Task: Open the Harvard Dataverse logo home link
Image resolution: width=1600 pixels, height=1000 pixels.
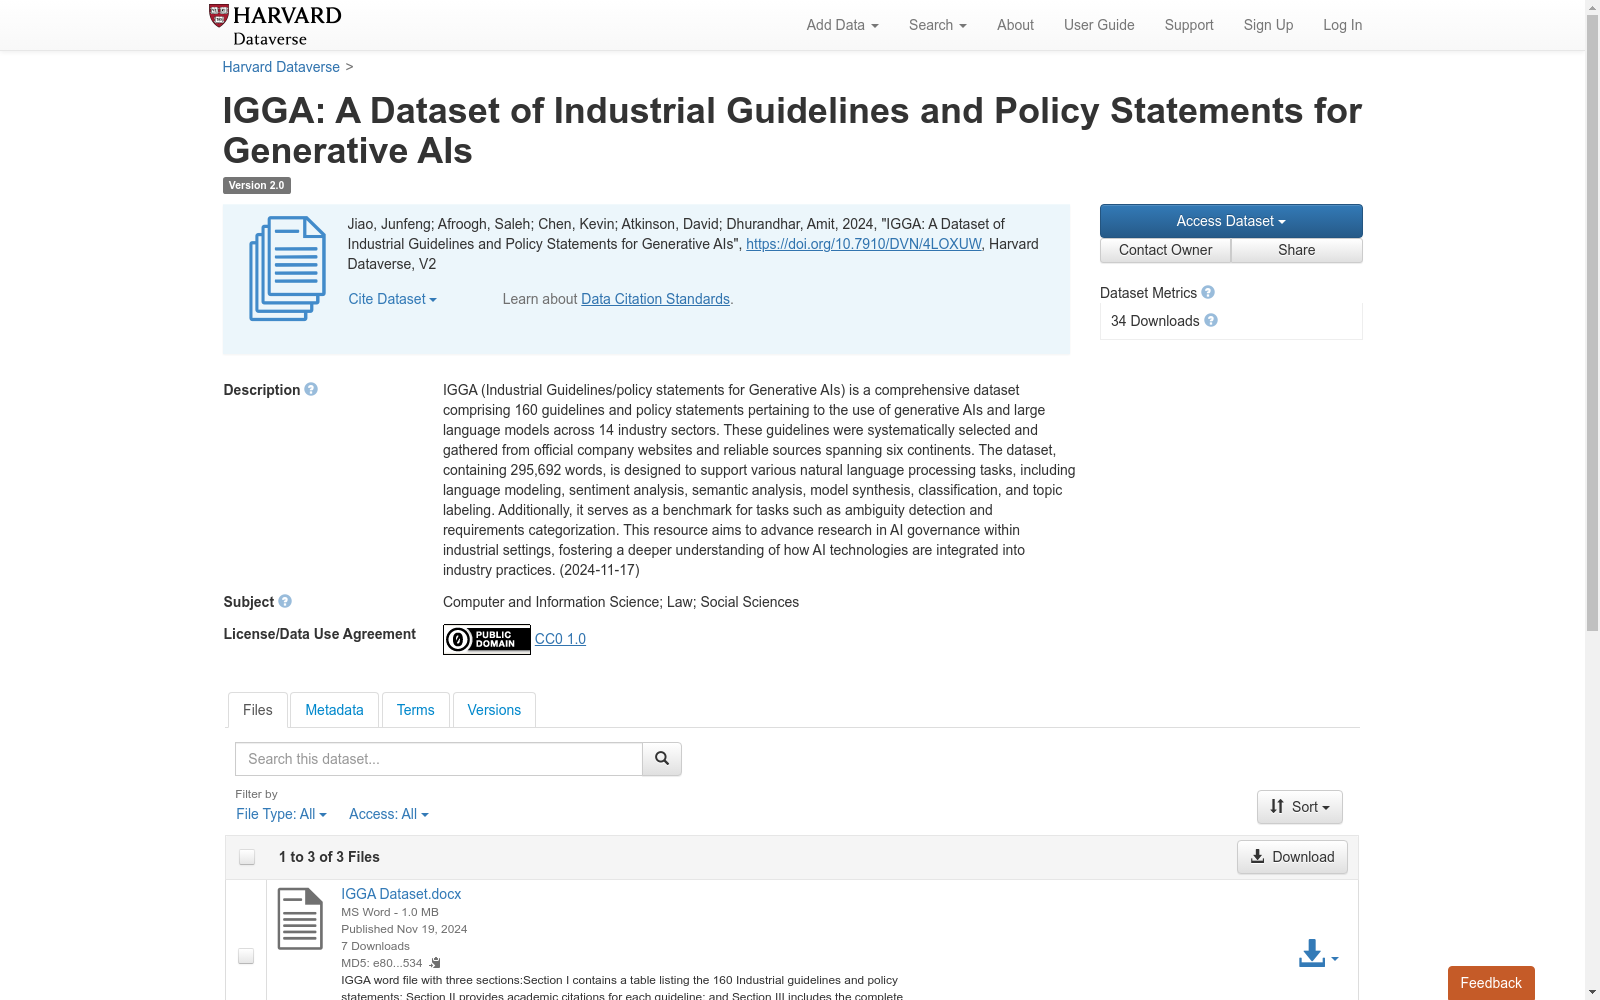Action: [275, 25]
